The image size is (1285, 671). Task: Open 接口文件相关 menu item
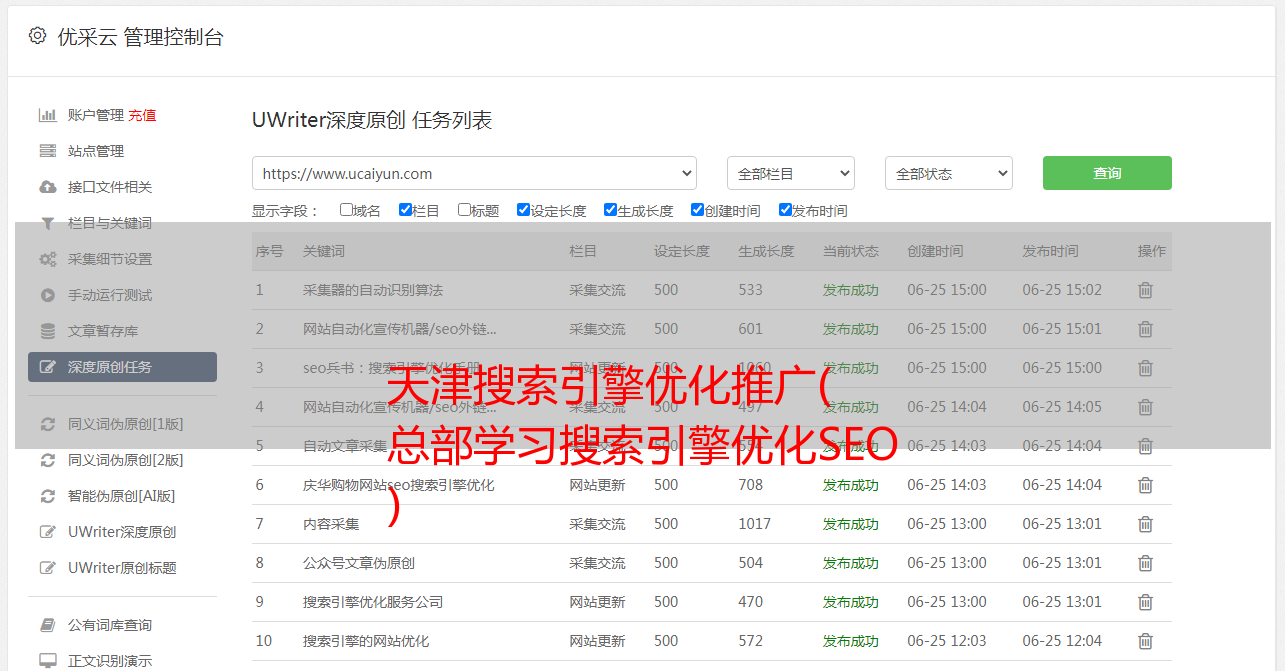[110, 187]
